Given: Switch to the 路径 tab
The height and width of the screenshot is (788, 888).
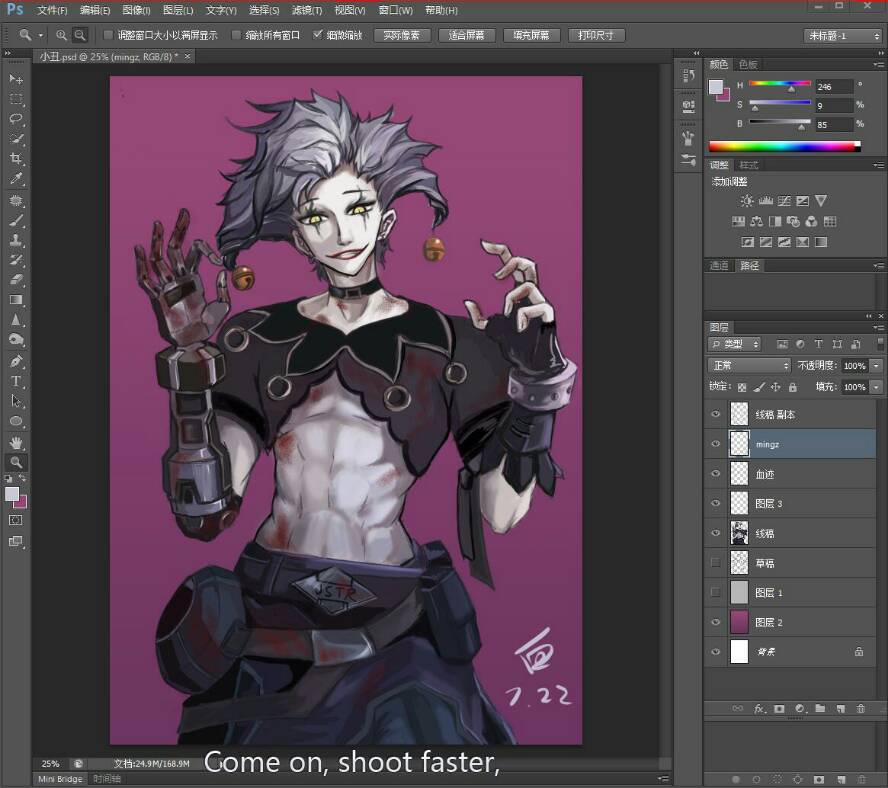Looking at the screenshot, I should point(749,265).
